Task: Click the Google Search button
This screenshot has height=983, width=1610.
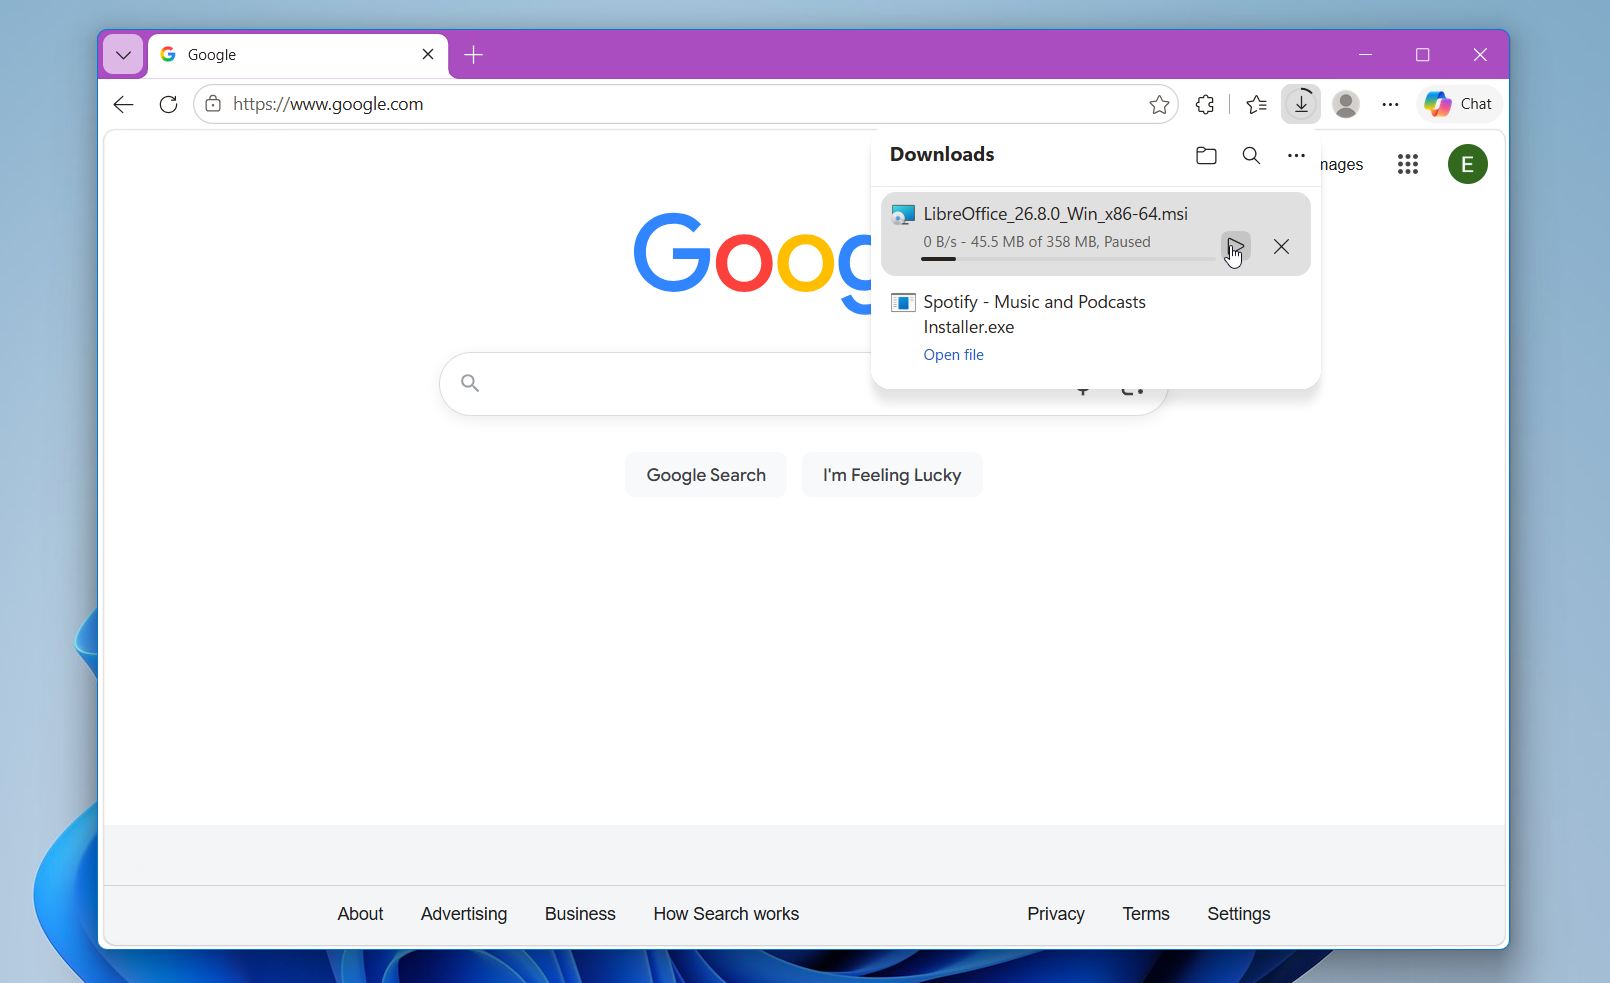Action: [706, 475]
